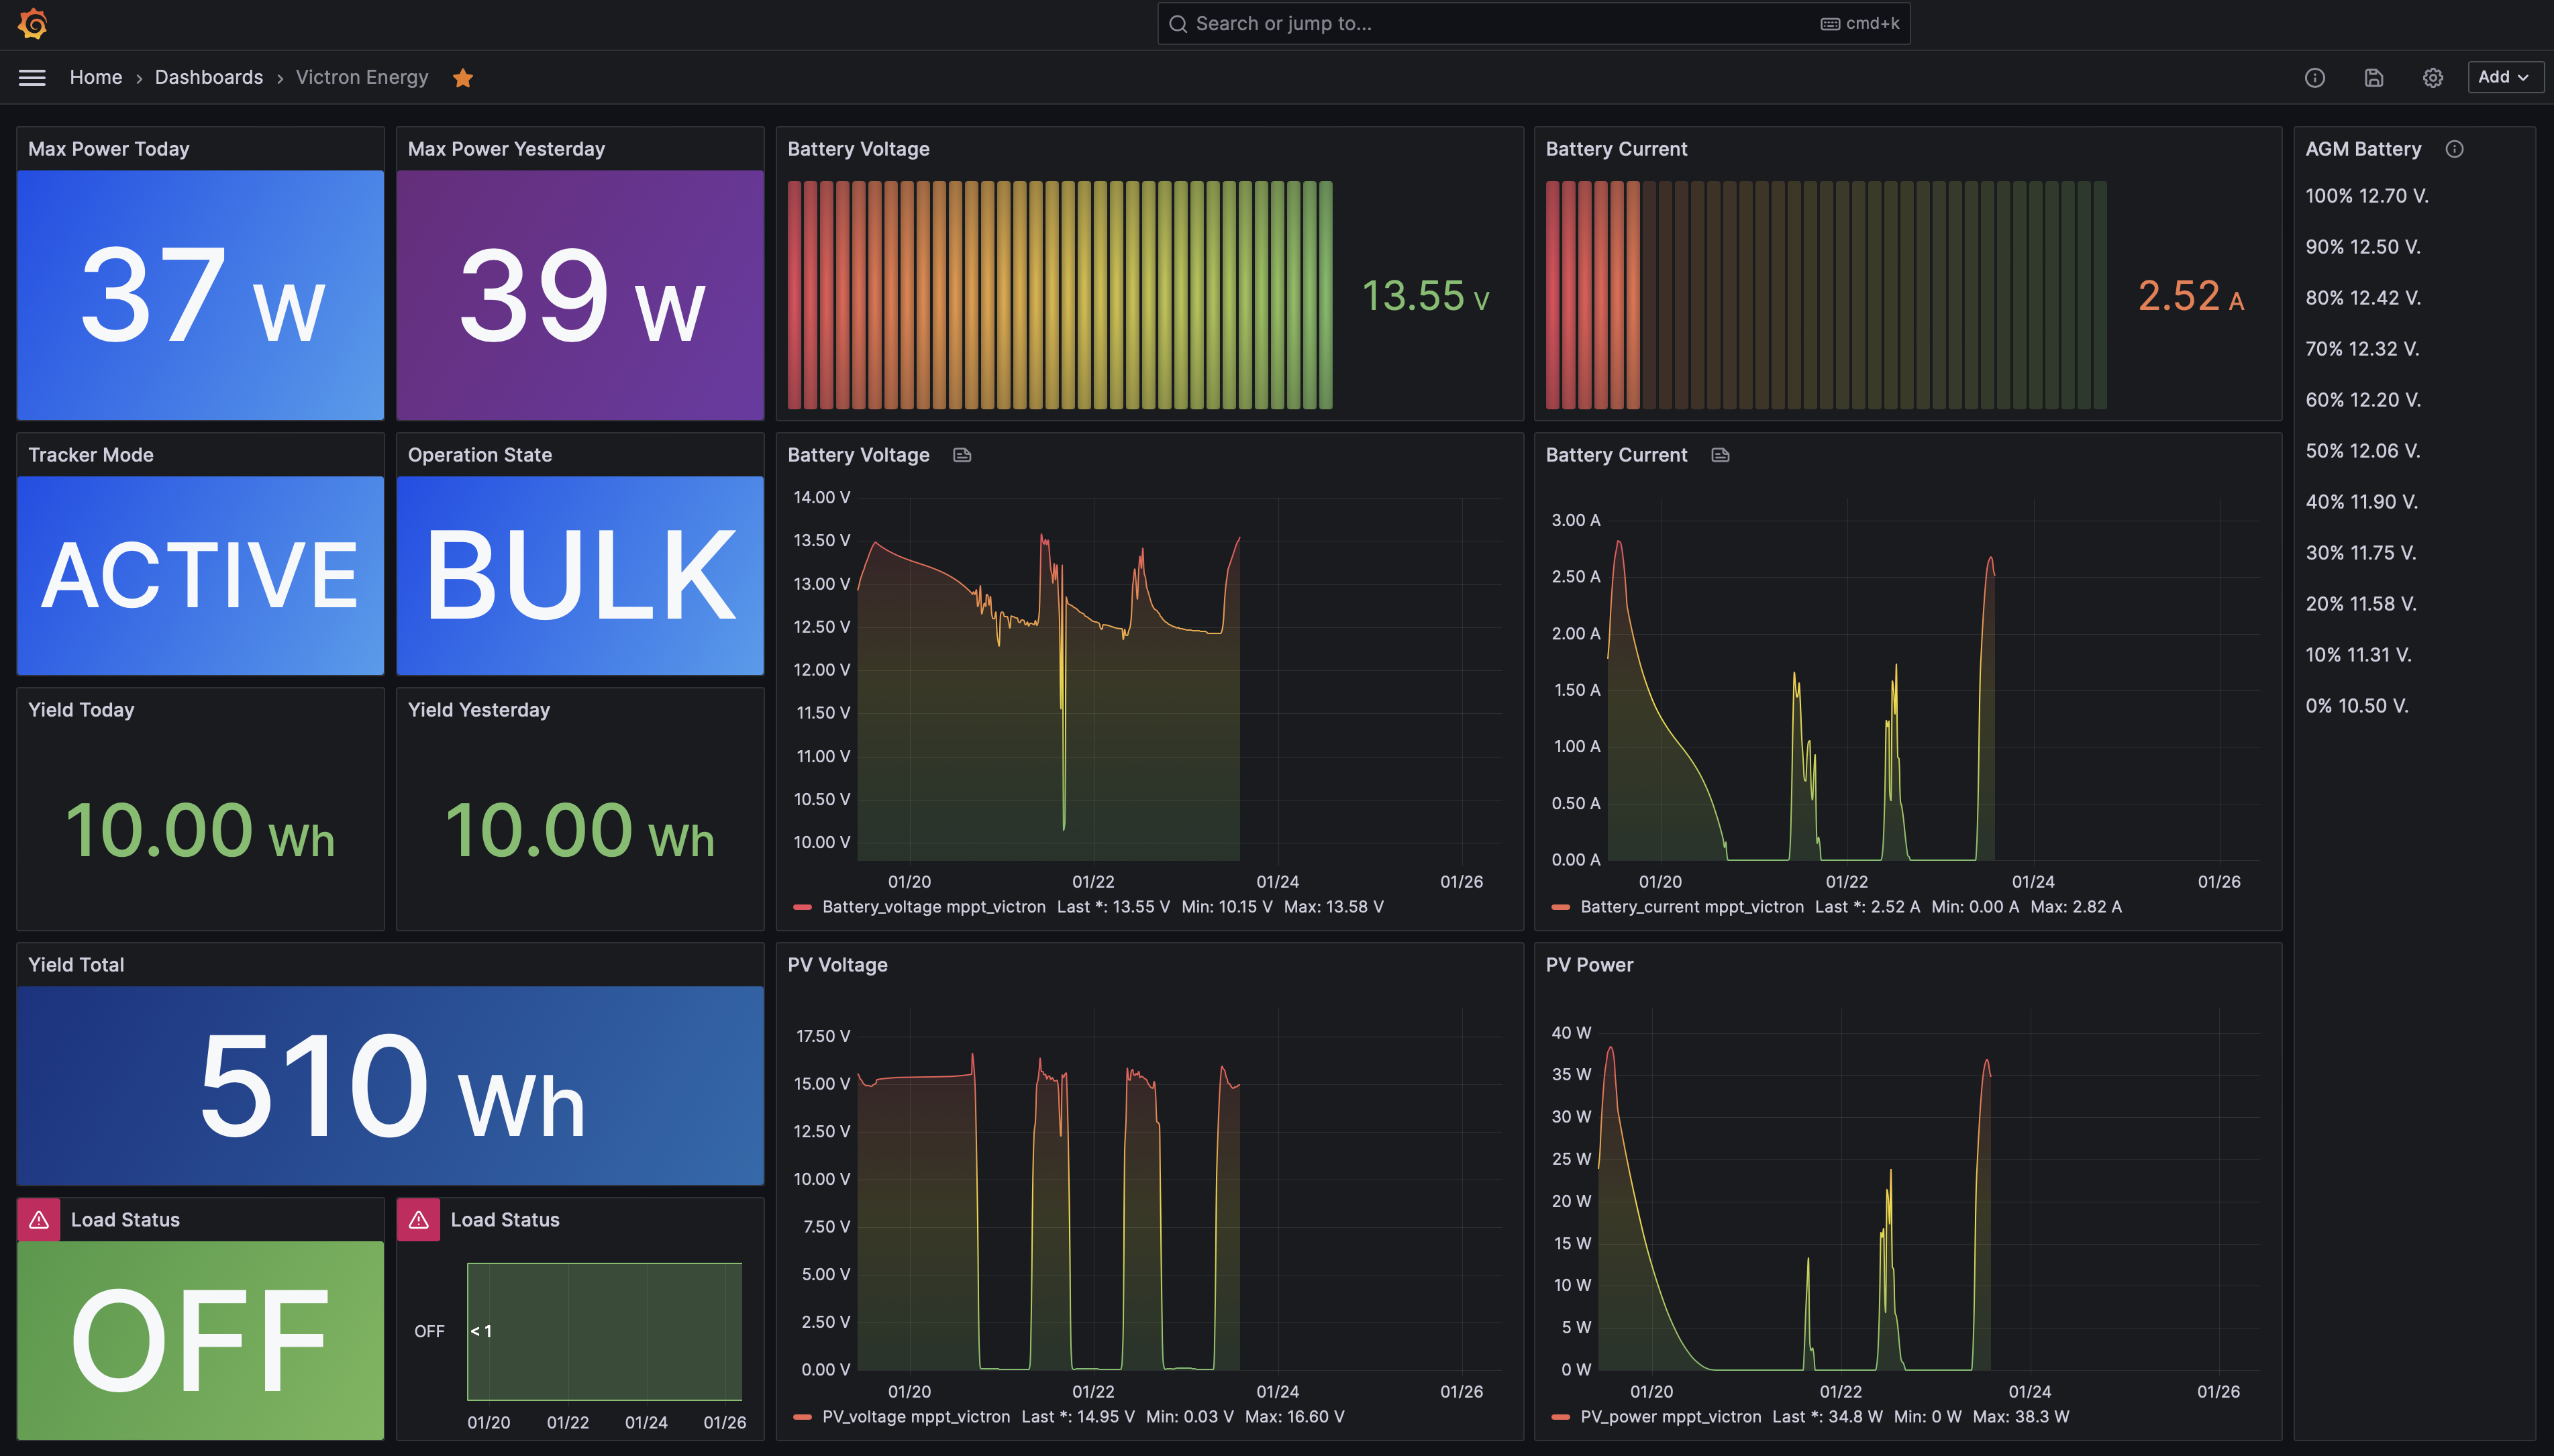Open the PV Voltage panel title
This screenshot has height=1456, width=2554.
click(x=838, y=965)
